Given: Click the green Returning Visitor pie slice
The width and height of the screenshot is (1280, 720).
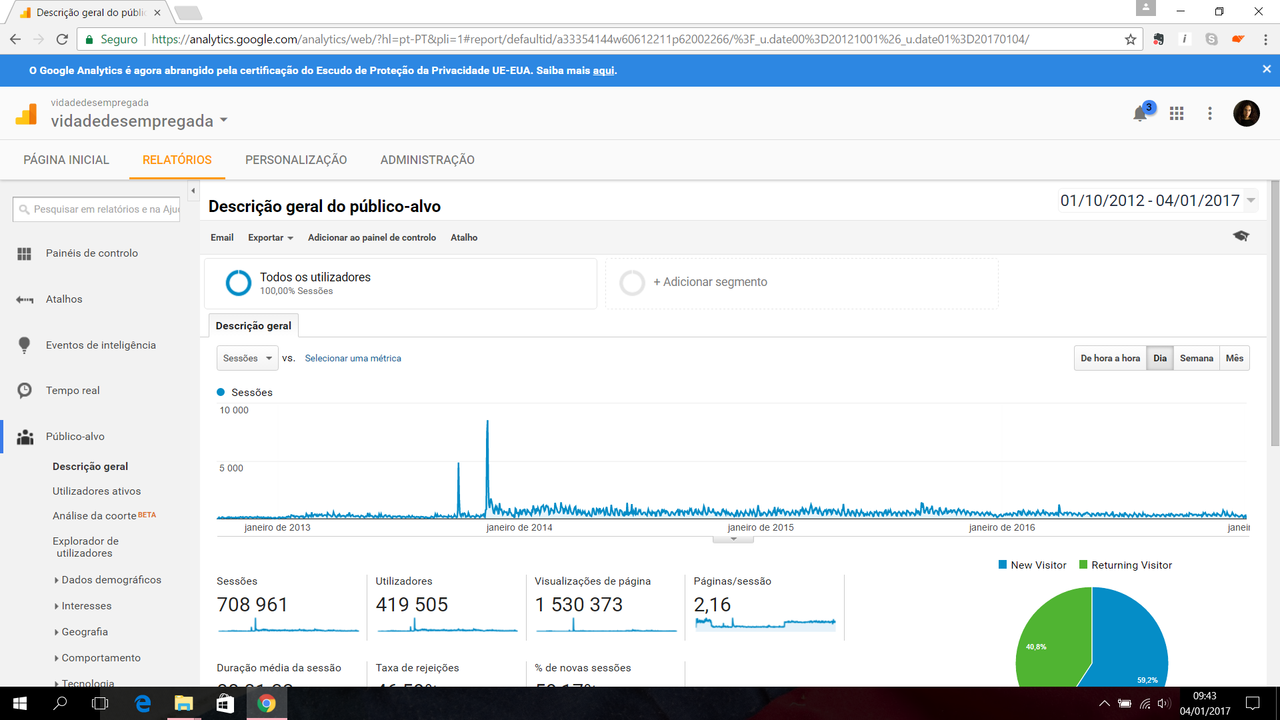Looking at the screenshot, I should 1050,640.
